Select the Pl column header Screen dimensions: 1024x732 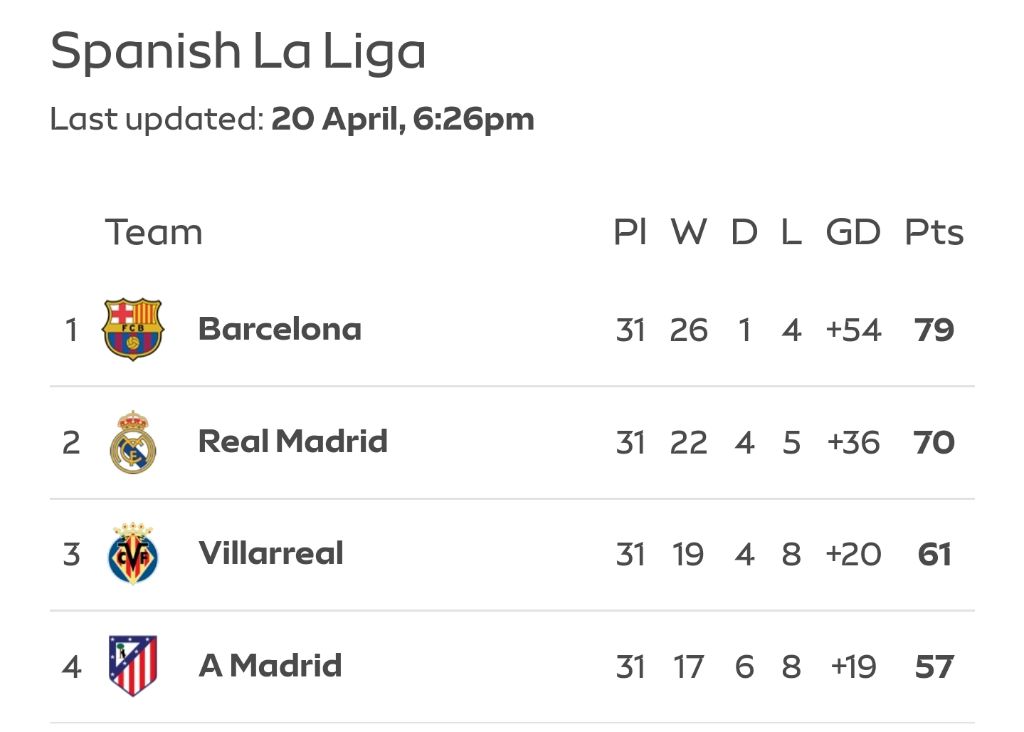click(630, 232)
